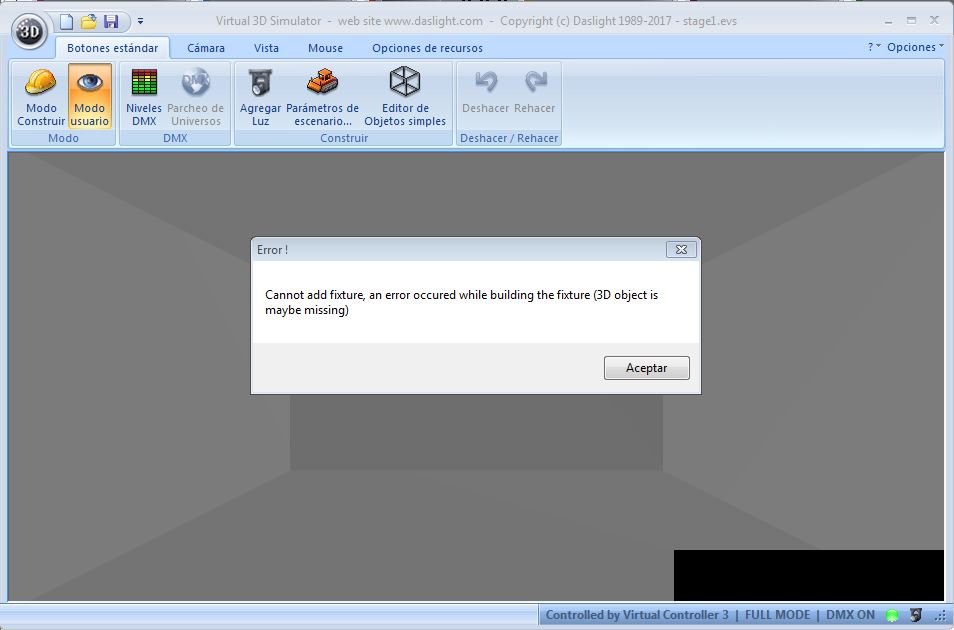Click the Construir group label
This screenshot has width=954, height=630.
[x=344, y=138]
